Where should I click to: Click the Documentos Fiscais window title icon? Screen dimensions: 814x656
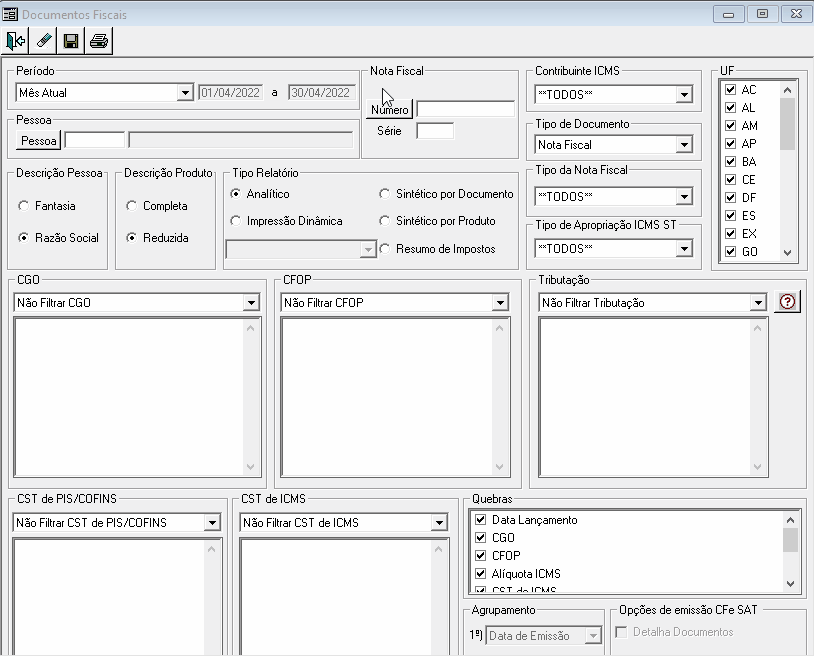[10, 14]
